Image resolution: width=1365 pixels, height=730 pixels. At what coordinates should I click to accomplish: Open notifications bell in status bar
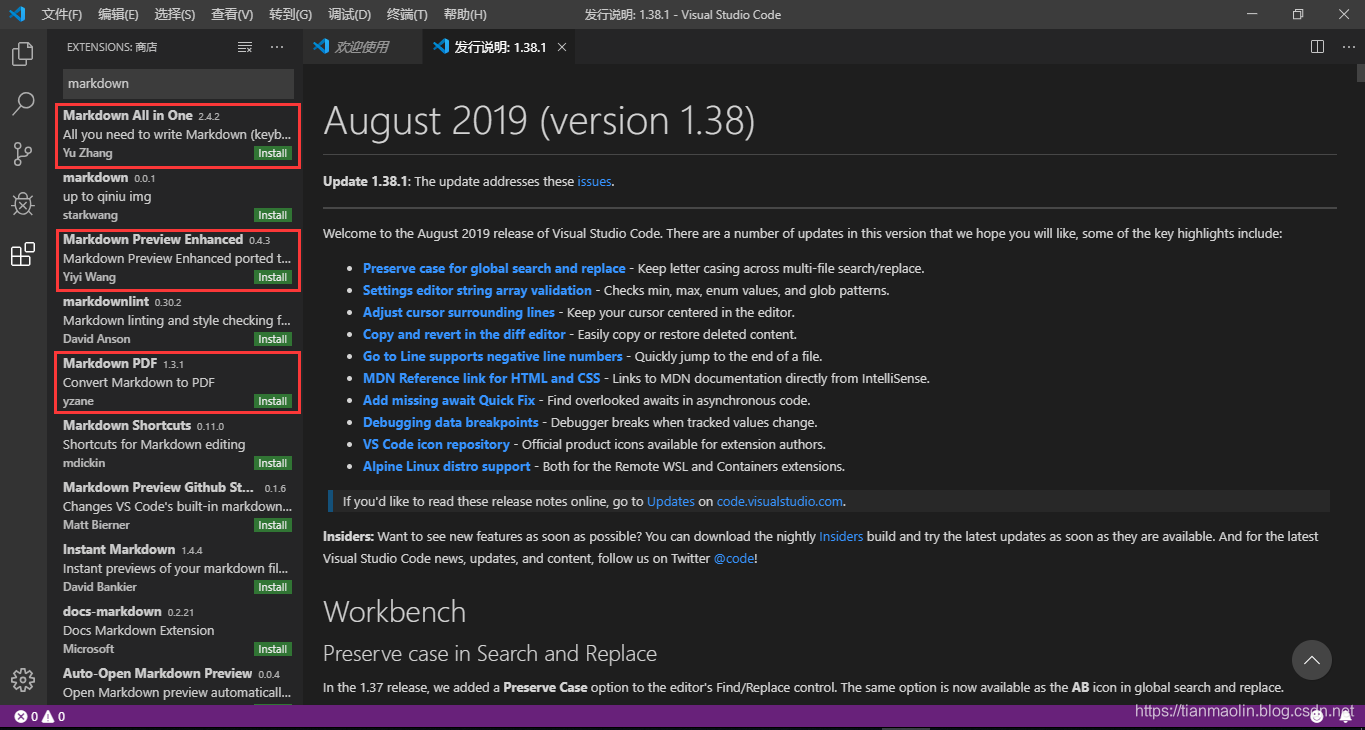[1346, 716]
